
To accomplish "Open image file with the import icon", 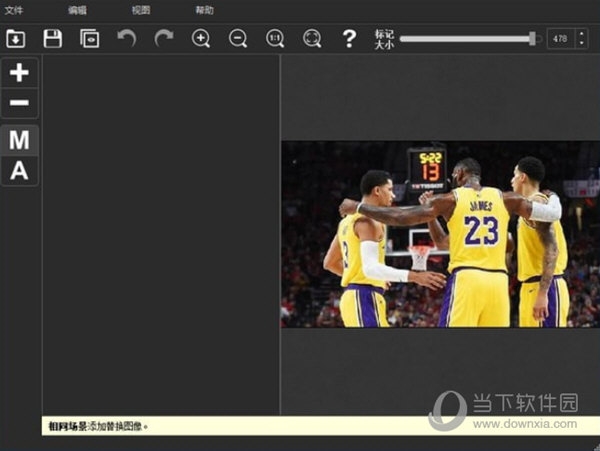I will [16, 39].
